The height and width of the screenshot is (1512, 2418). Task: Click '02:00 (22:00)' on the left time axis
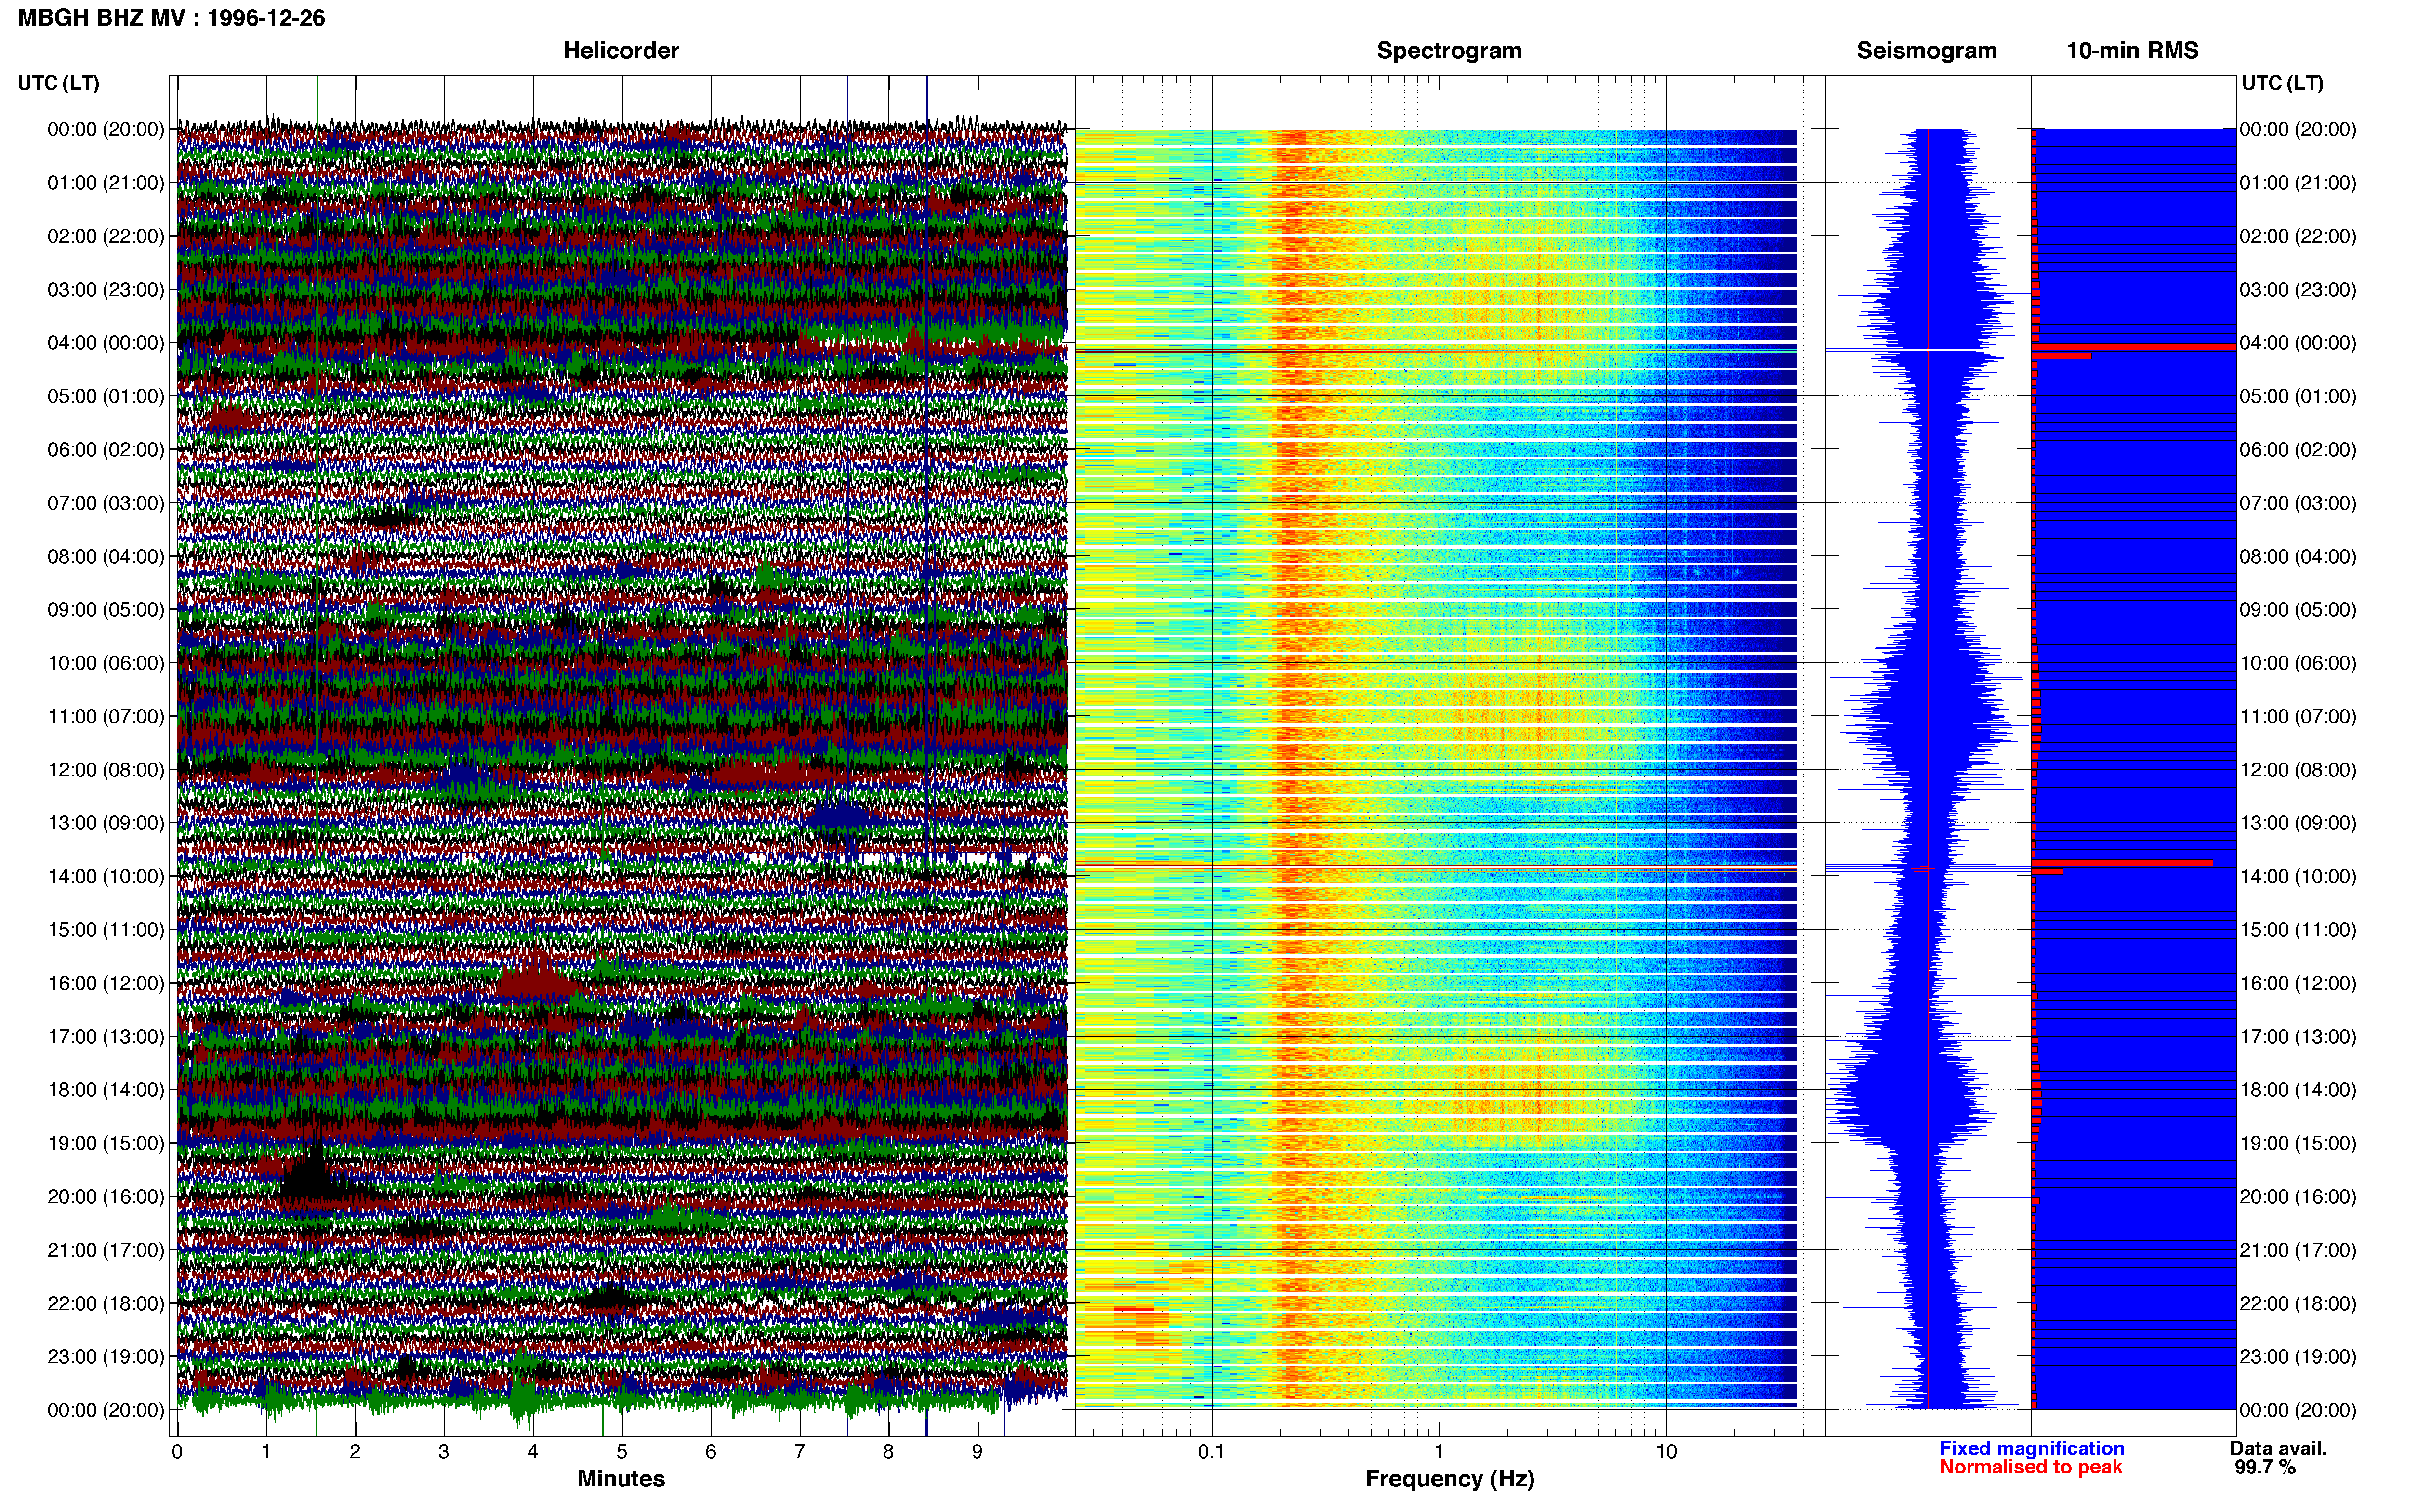[x=106, y=236]
